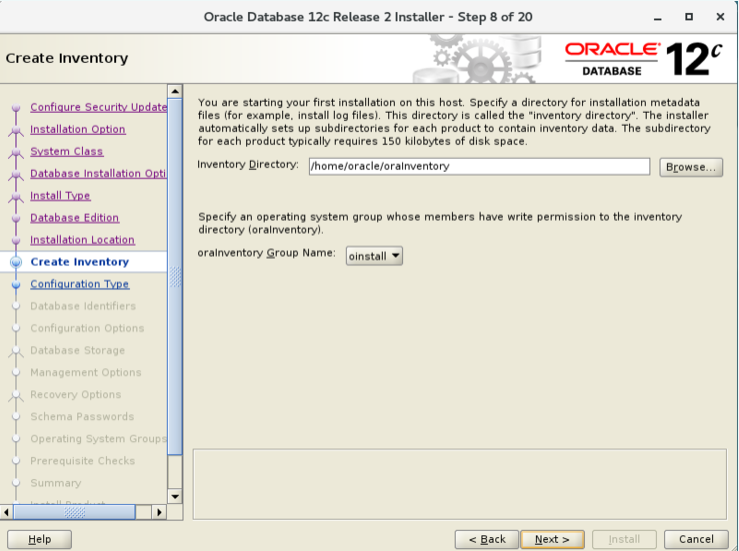Click the Database Edition step marker icon
Screen dimensions: 739x551
pos(16,218)
